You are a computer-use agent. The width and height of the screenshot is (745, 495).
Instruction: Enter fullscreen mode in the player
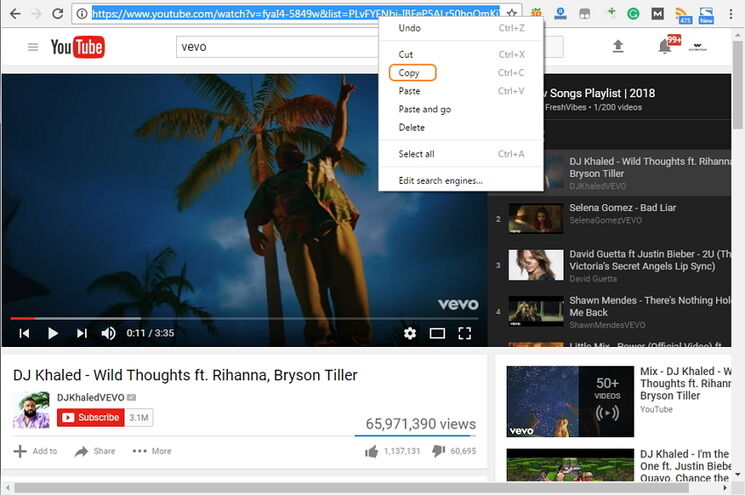[465, 333]
